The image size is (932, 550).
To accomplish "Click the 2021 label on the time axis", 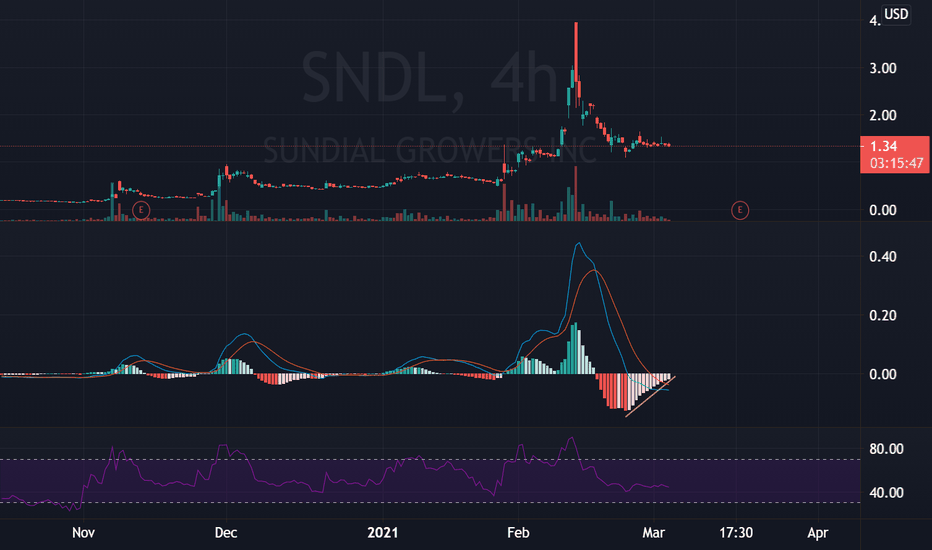I will (x=383, y=532).
